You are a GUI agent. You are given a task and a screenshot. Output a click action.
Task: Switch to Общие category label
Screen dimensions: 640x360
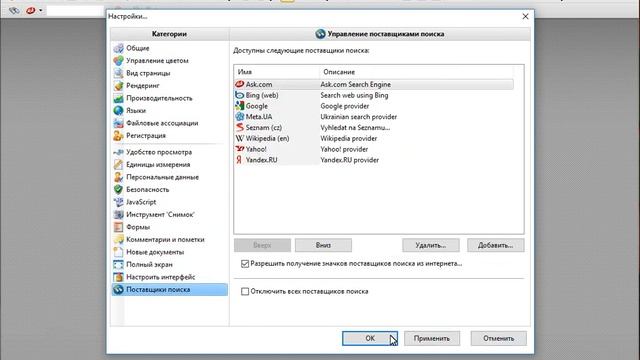point(138,48)
